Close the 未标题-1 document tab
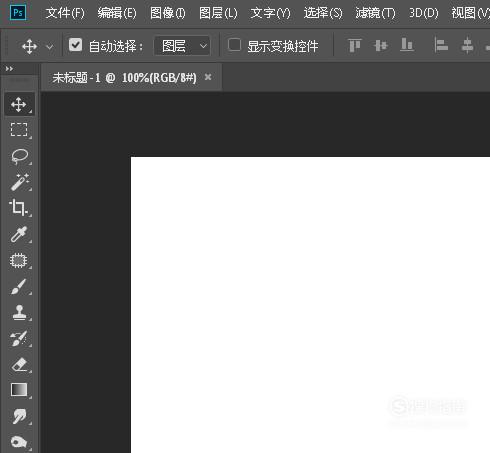Image resolution: width=490 pixels, height=453 pixels. (x=208, y=77)
